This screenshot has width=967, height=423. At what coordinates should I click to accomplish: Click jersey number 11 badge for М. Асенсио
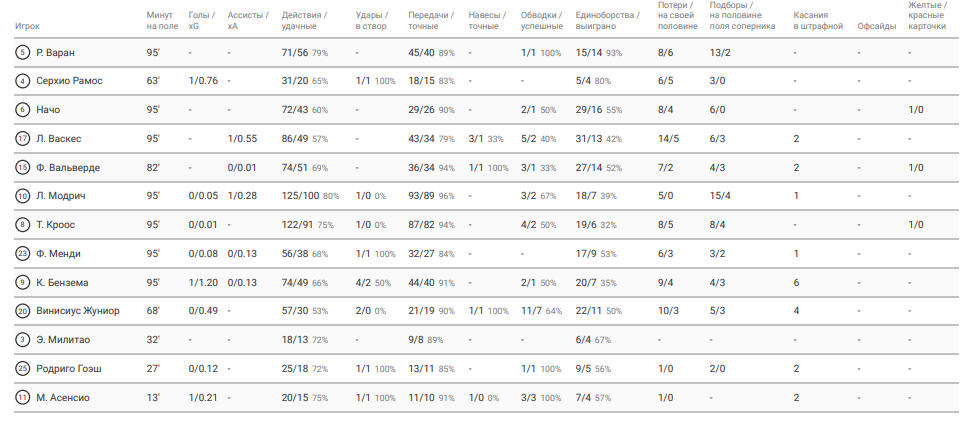(22, 398)
